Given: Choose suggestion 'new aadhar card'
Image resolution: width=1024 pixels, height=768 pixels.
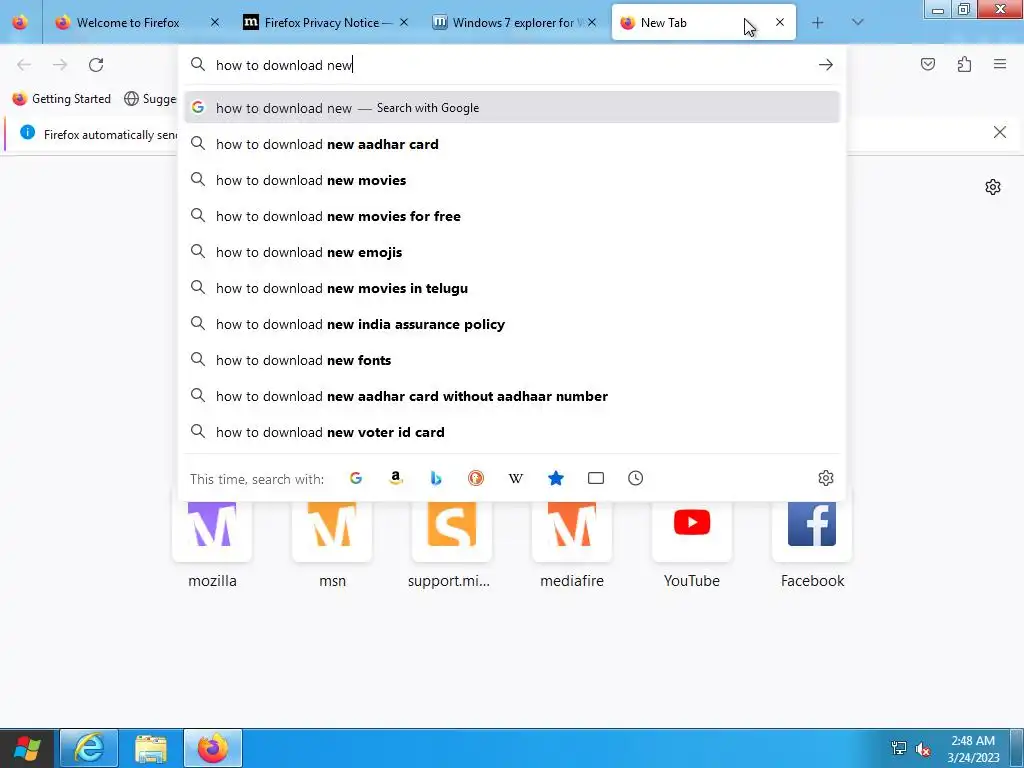Looking at the screenshot, I should 512,144.
